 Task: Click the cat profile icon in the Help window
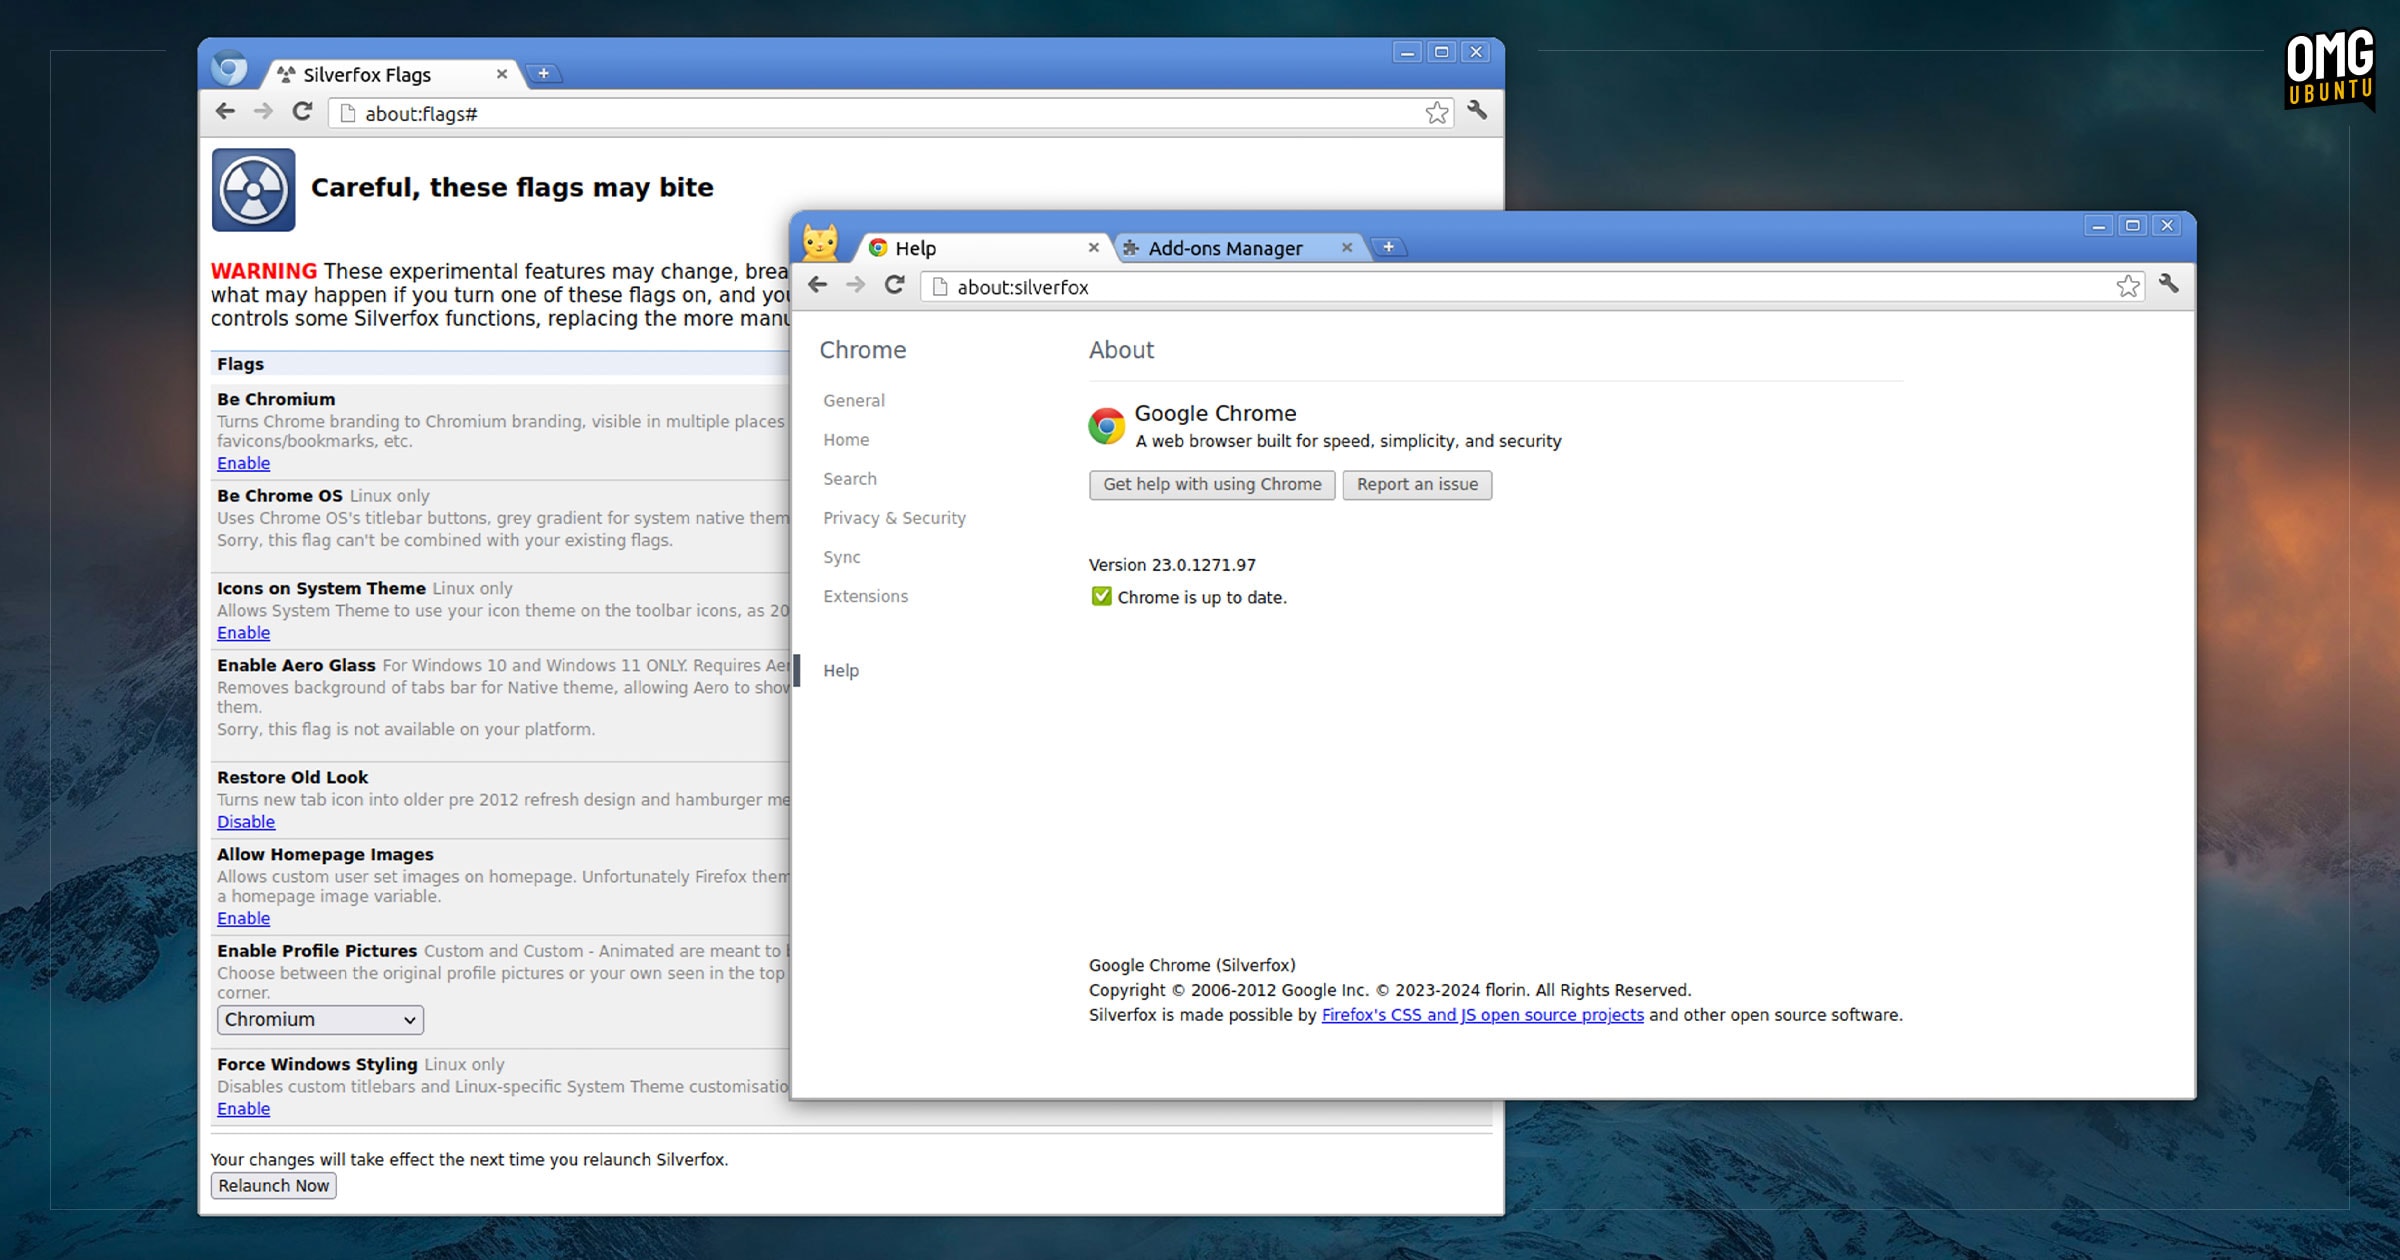pos(821,242)
